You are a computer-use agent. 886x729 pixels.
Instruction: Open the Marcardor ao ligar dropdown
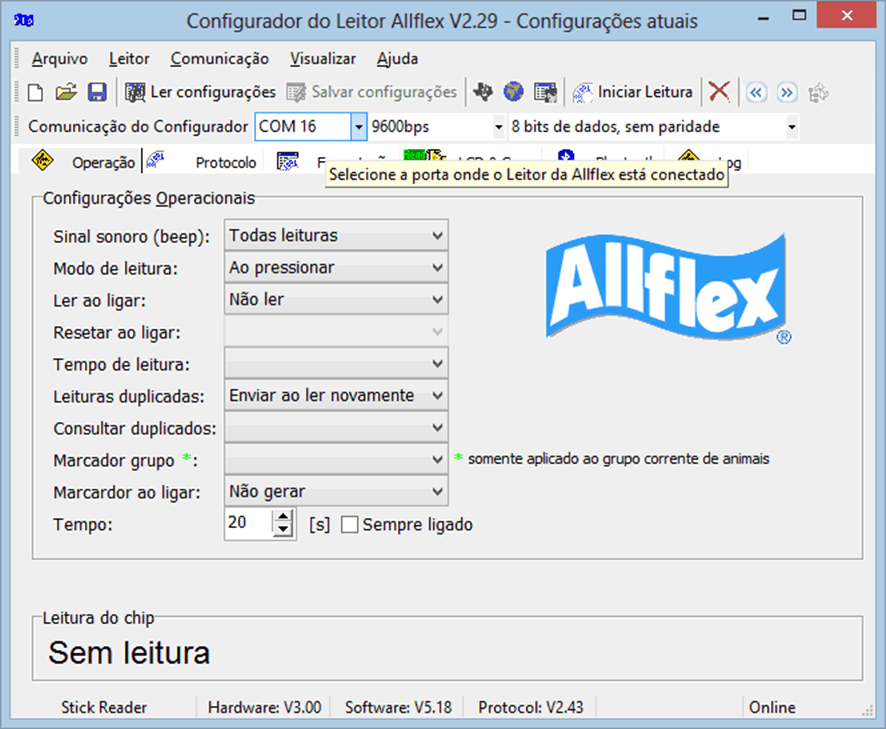click(x=336, y=492)
